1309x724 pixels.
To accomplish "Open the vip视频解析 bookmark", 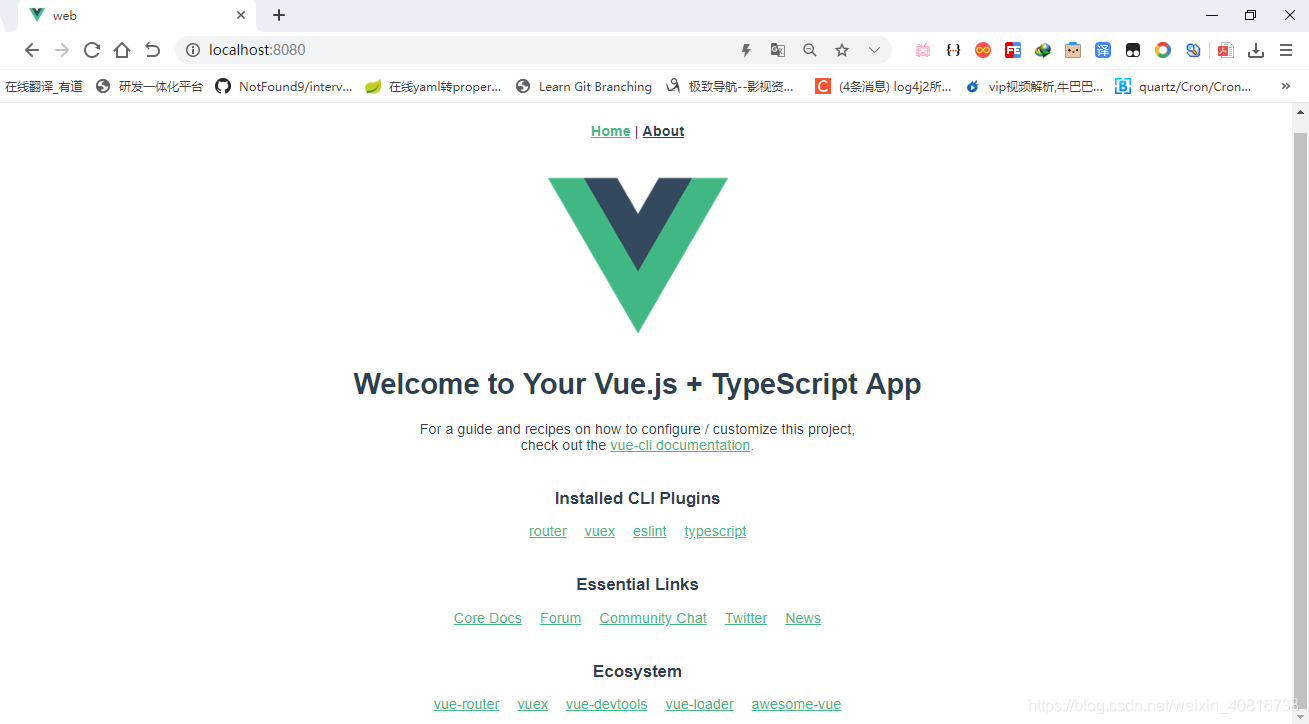I will tap(1034, 87).
